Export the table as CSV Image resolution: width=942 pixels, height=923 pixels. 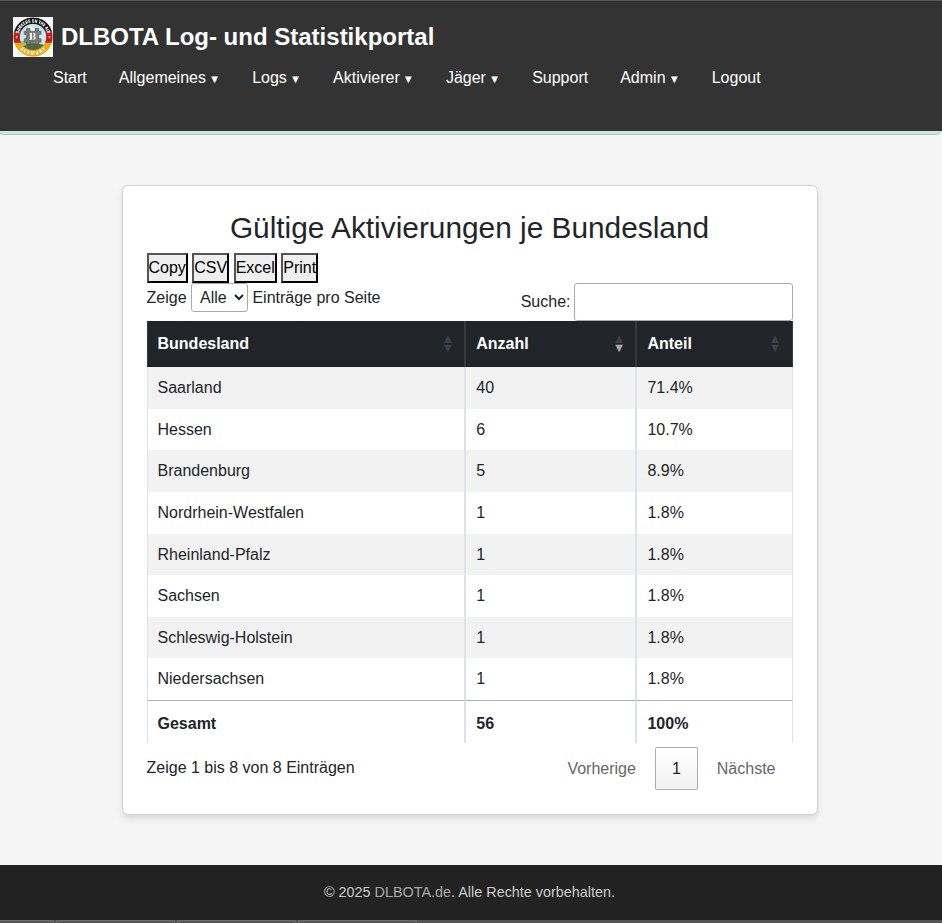click(x=210, y=268)
